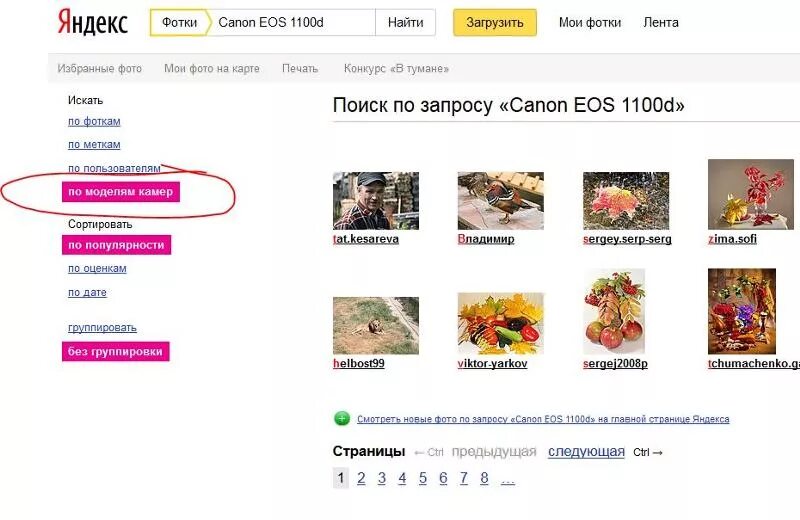Select sort по популярности

(116, 245)
